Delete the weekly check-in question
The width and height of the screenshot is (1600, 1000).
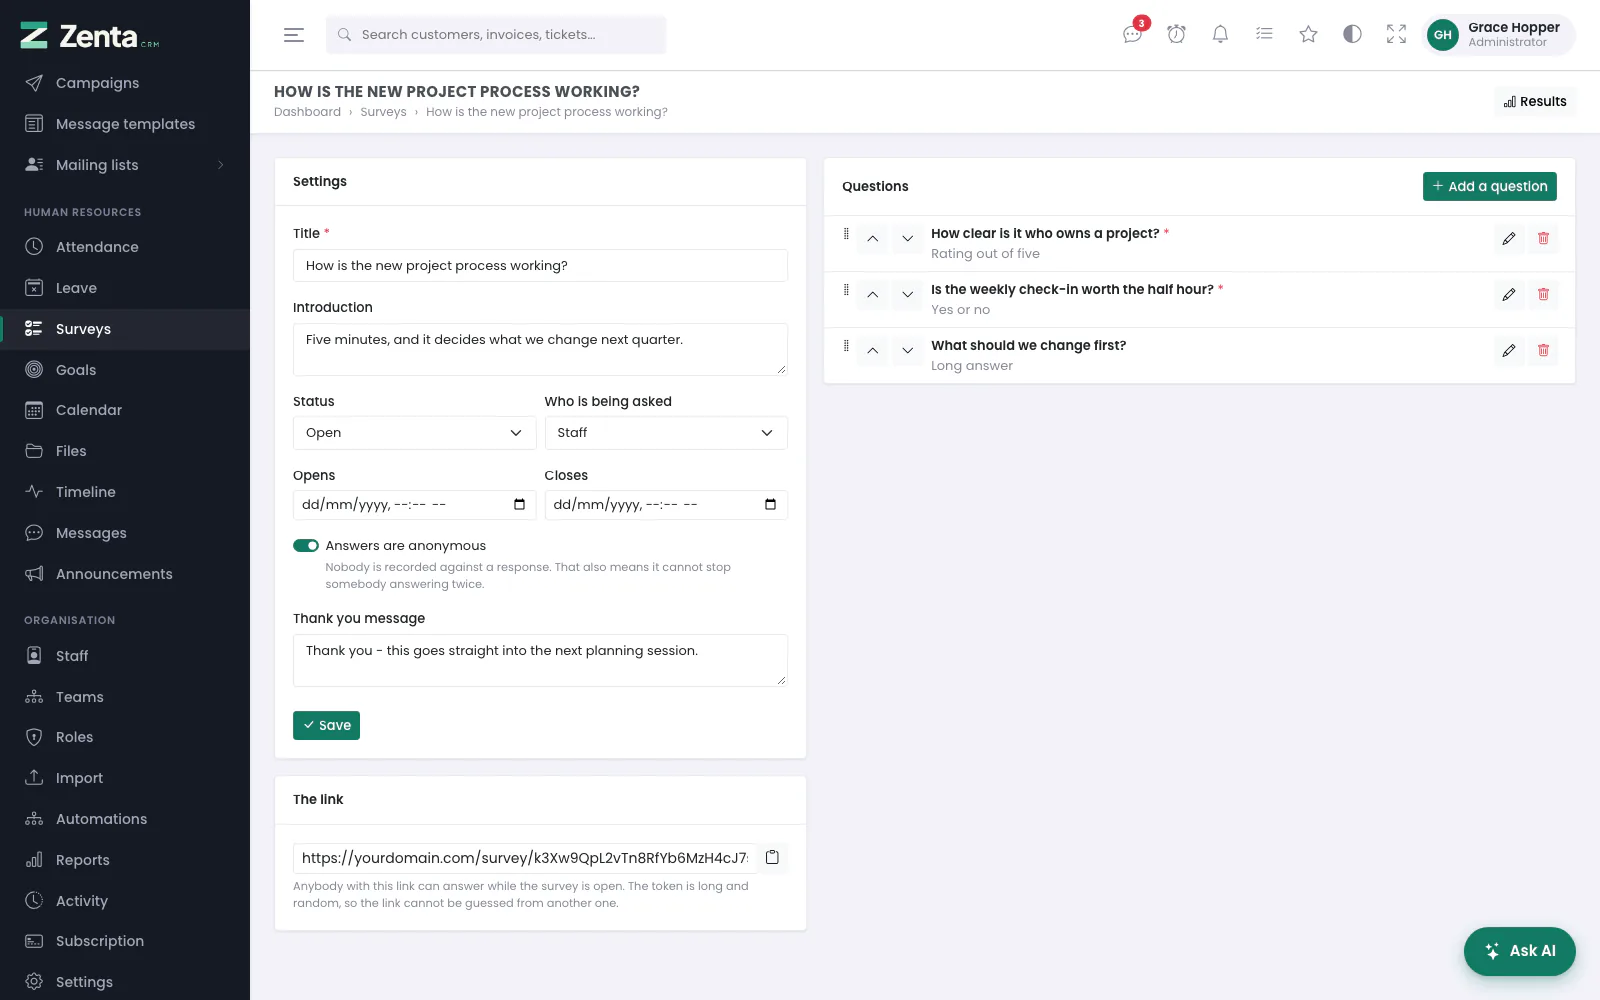(1543, 294)
